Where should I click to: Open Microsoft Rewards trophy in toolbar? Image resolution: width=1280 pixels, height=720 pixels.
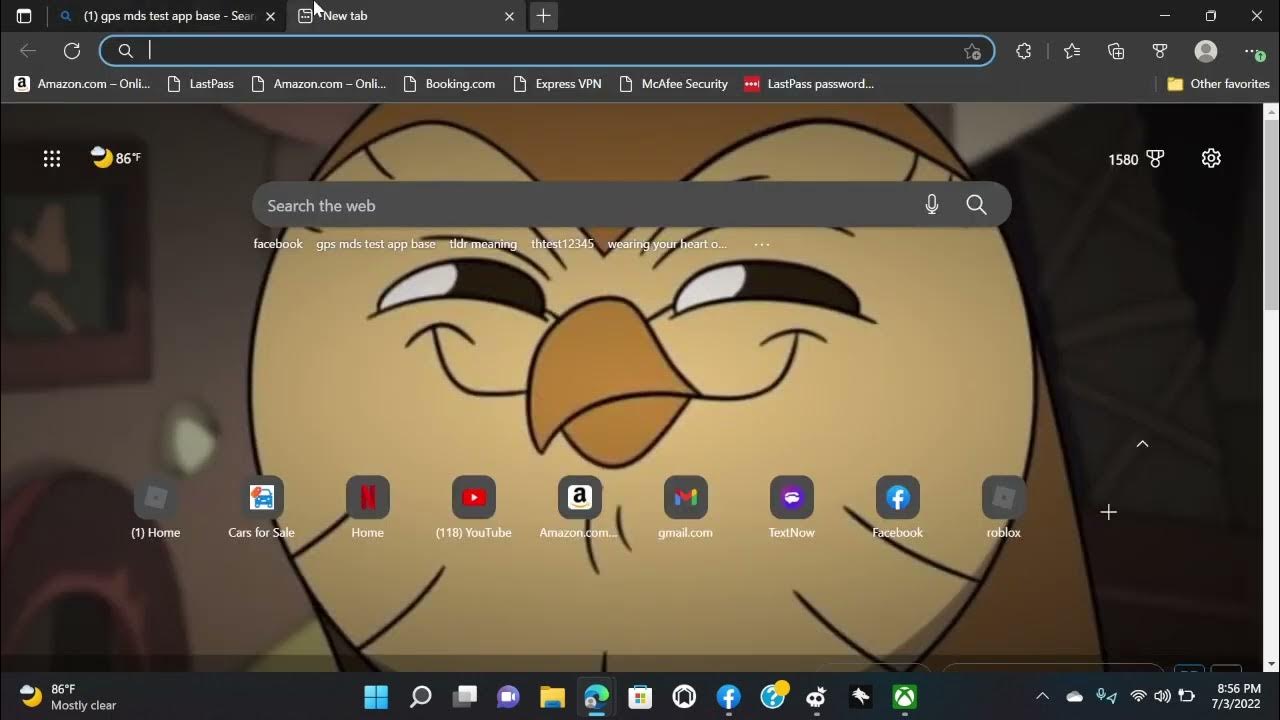tap(1160, 51)
